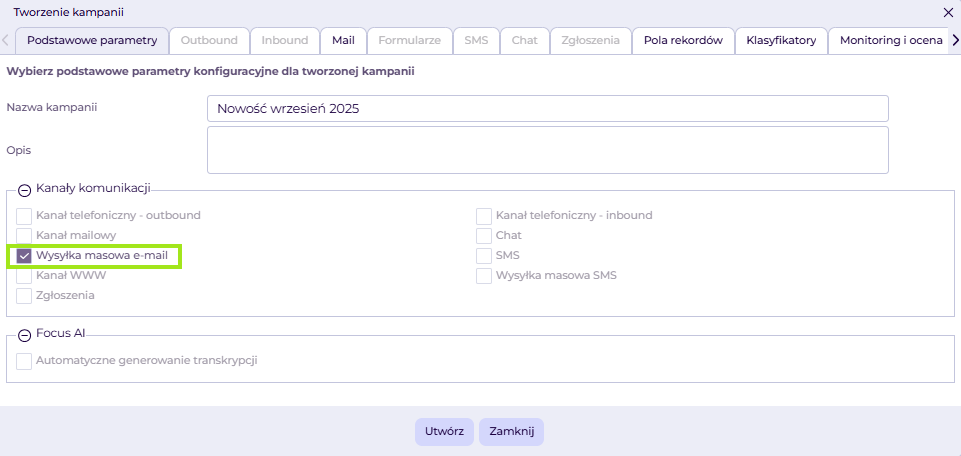Click the Nazwa kampanii input field
The image size is (961, 456).
548,109
